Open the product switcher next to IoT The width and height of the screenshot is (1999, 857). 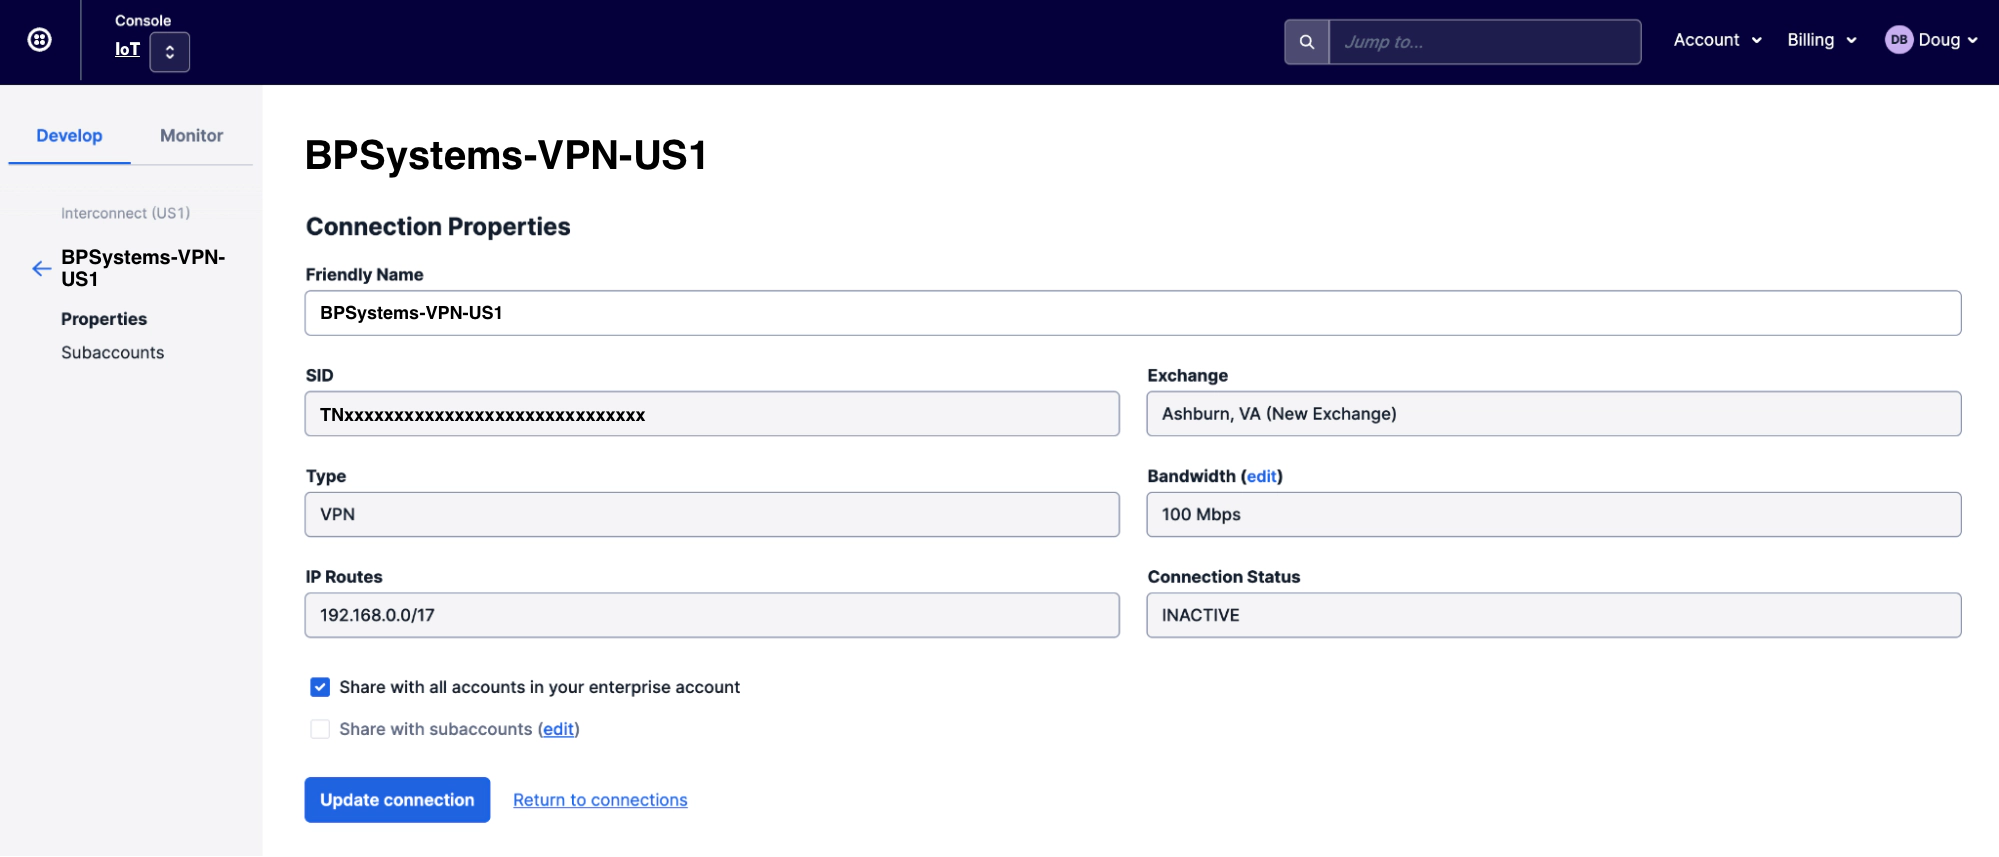click(169, 52)
